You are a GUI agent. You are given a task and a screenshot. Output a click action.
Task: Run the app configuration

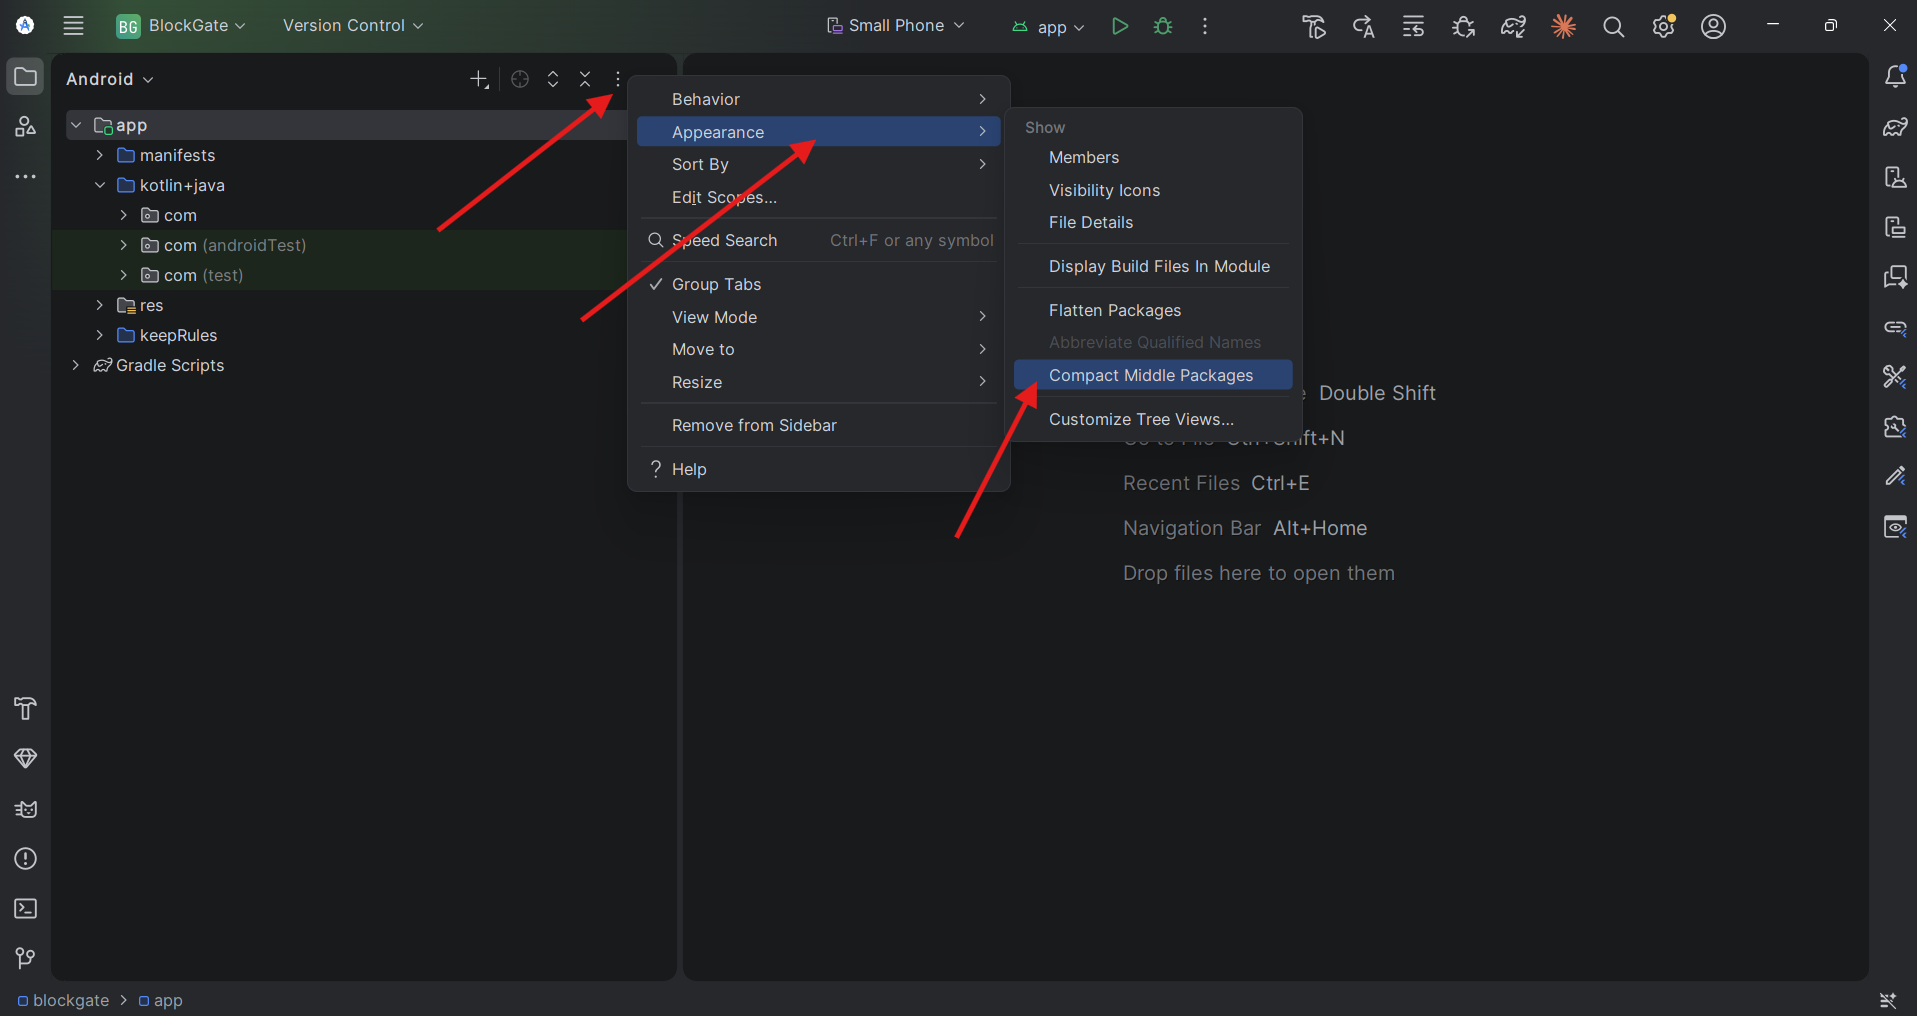1120,26
